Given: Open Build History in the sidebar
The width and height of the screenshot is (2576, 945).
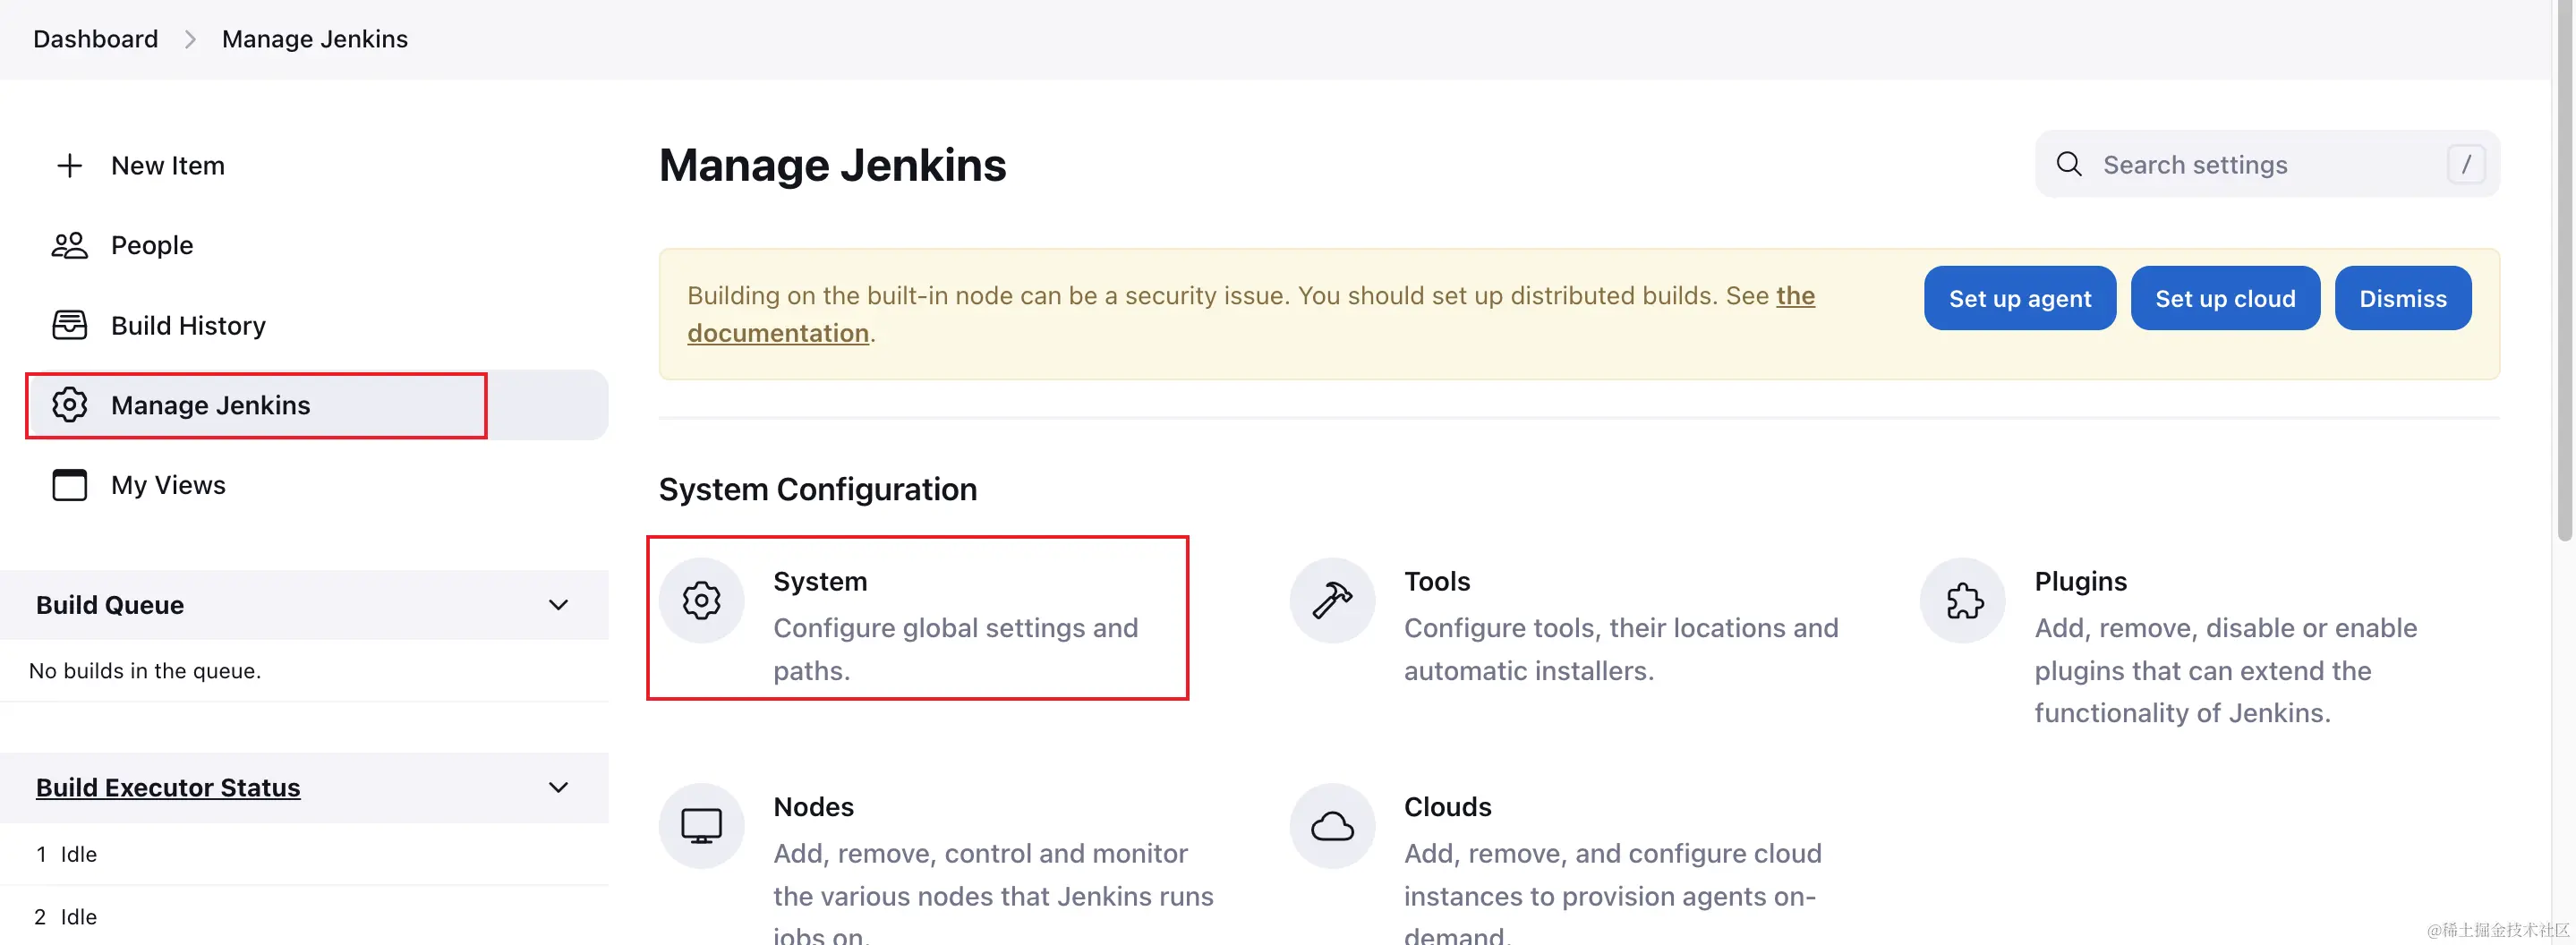Looking at the screenshot, I should click(x=188, y=325).
